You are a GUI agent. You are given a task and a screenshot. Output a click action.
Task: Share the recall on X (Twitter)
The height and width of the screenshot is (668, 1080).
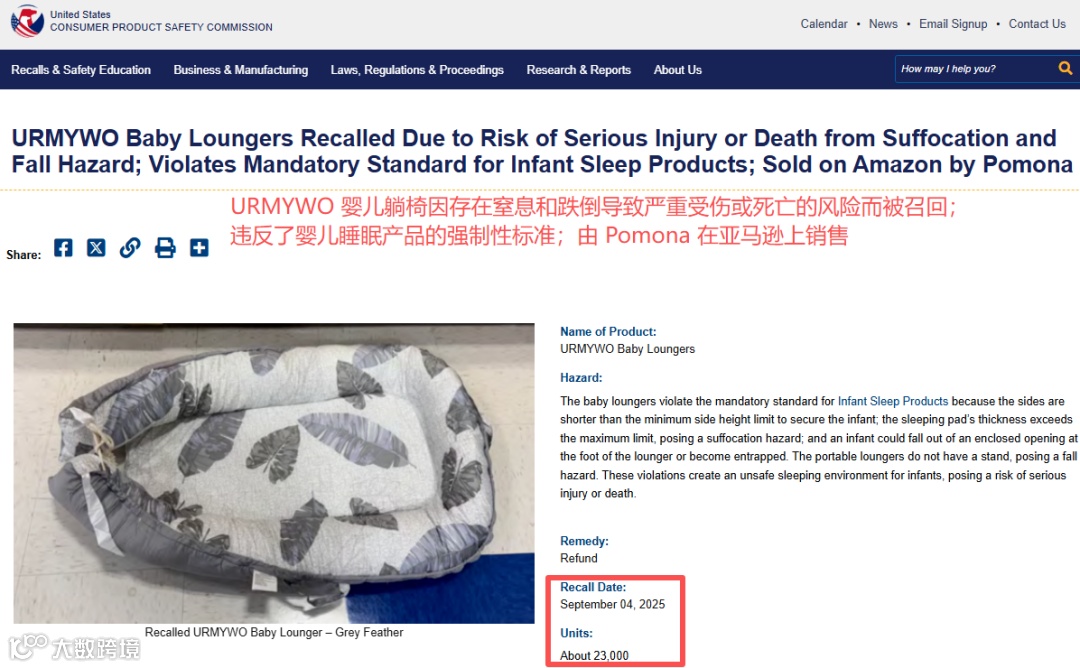pos(96,247)
